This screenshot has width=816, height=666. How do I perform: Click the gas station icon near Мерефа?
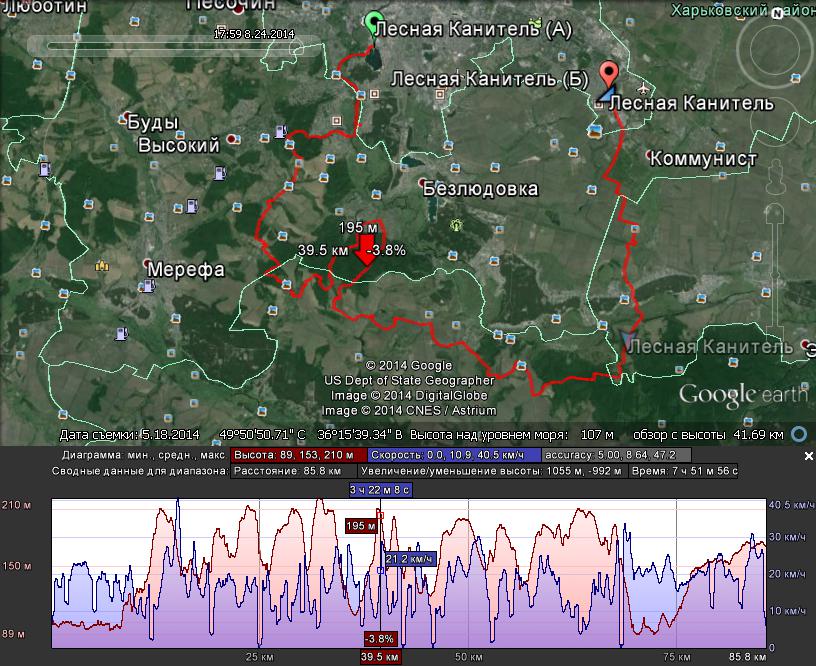pyautogui.click(x=149, y=286)
